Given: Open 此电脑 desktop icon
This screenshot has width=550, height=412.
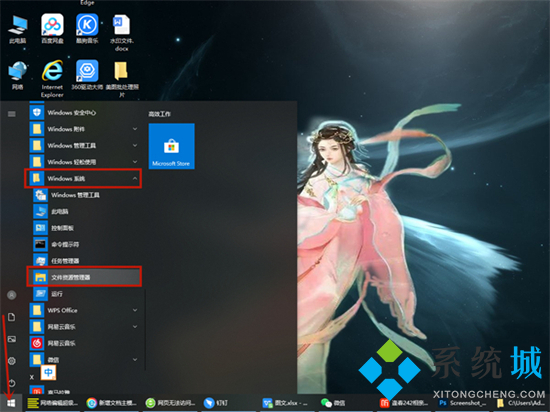Looking at the screenshot, I should point(18,30).
